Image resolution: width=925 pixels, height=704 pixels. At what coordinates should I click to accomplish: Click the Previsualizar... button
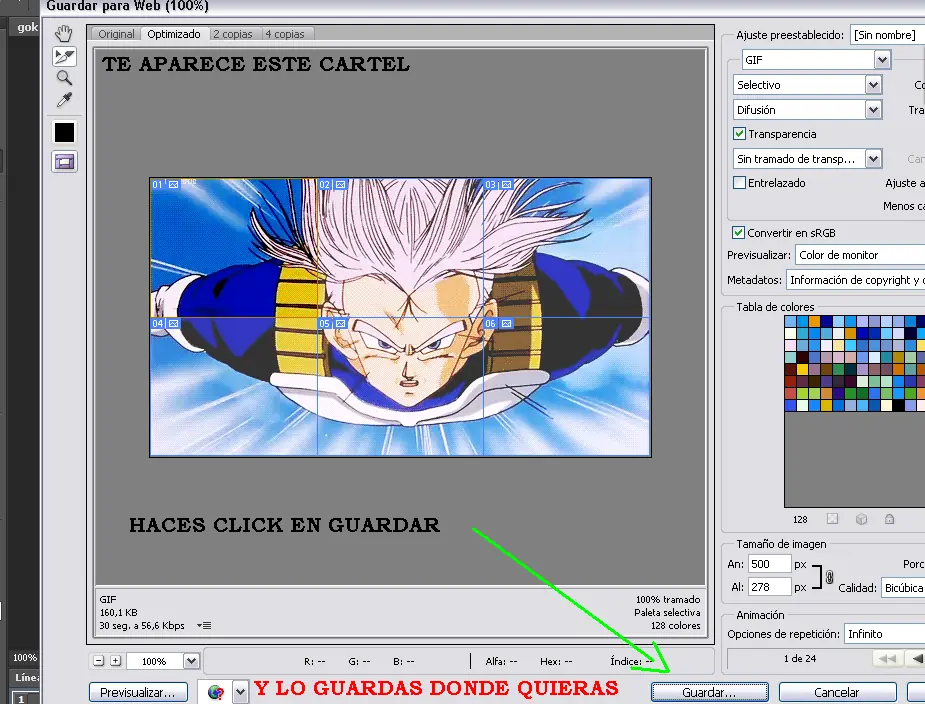[x=138, y=692]
